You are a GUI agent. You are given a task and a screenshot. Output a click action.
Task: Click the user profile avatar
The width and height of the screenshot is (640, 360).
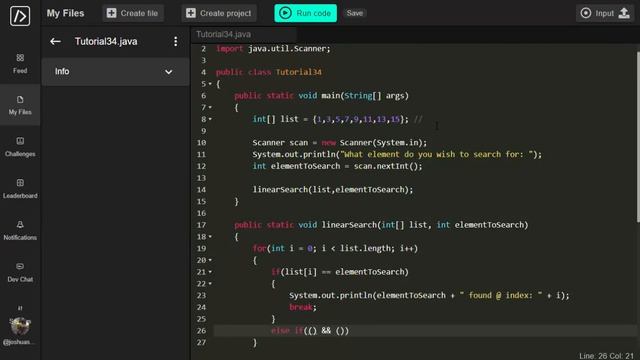(x=20, y=327)
